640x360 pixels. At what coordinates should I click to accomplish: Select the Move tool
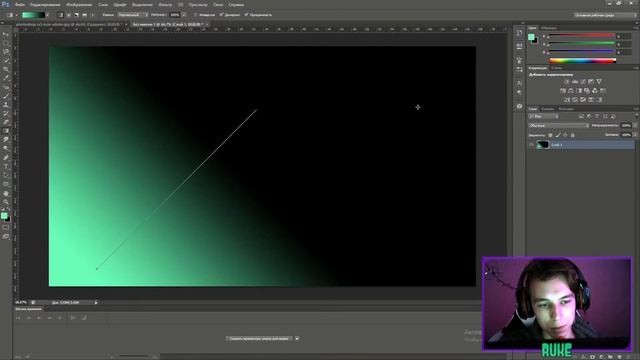6,34
